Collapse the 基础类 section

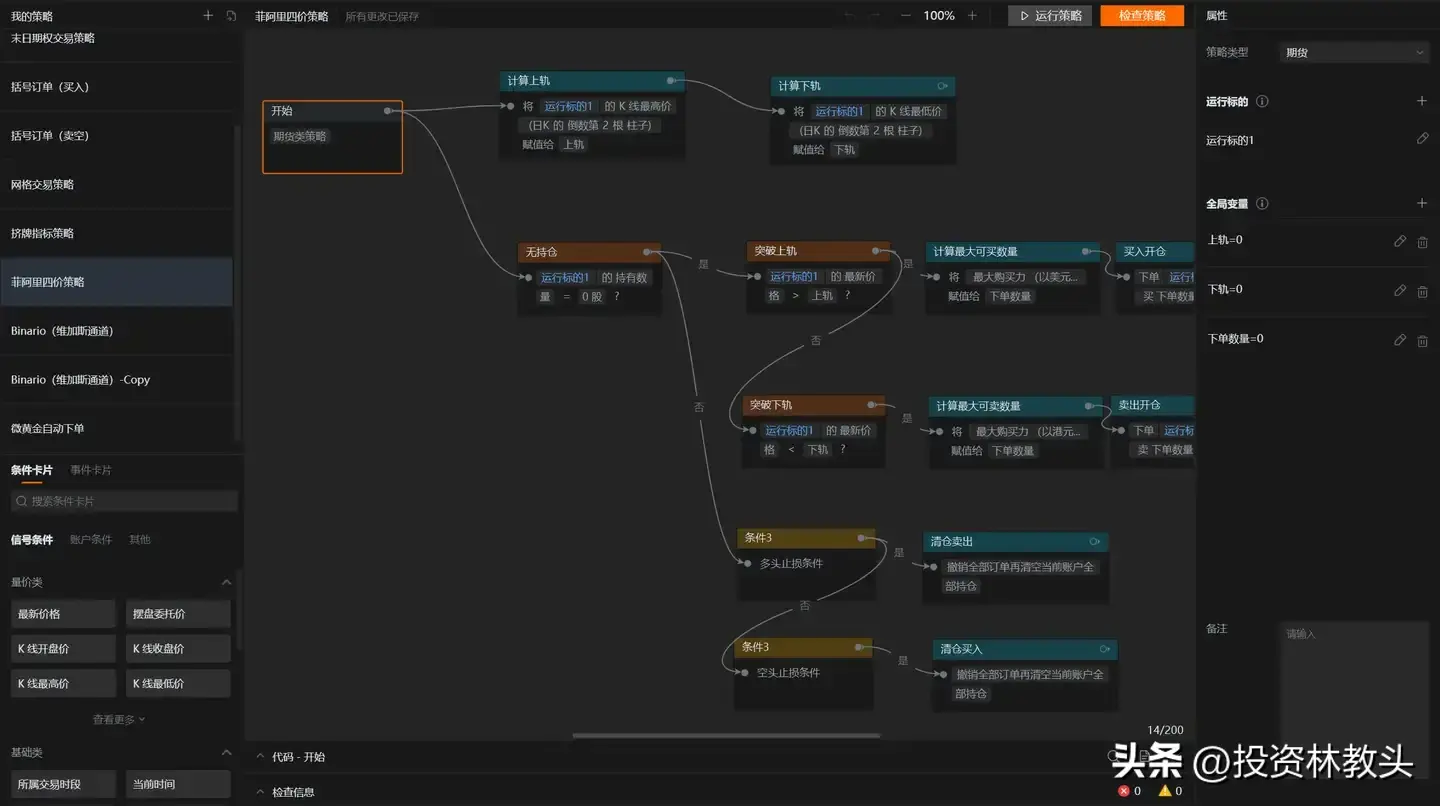point(226,752)
